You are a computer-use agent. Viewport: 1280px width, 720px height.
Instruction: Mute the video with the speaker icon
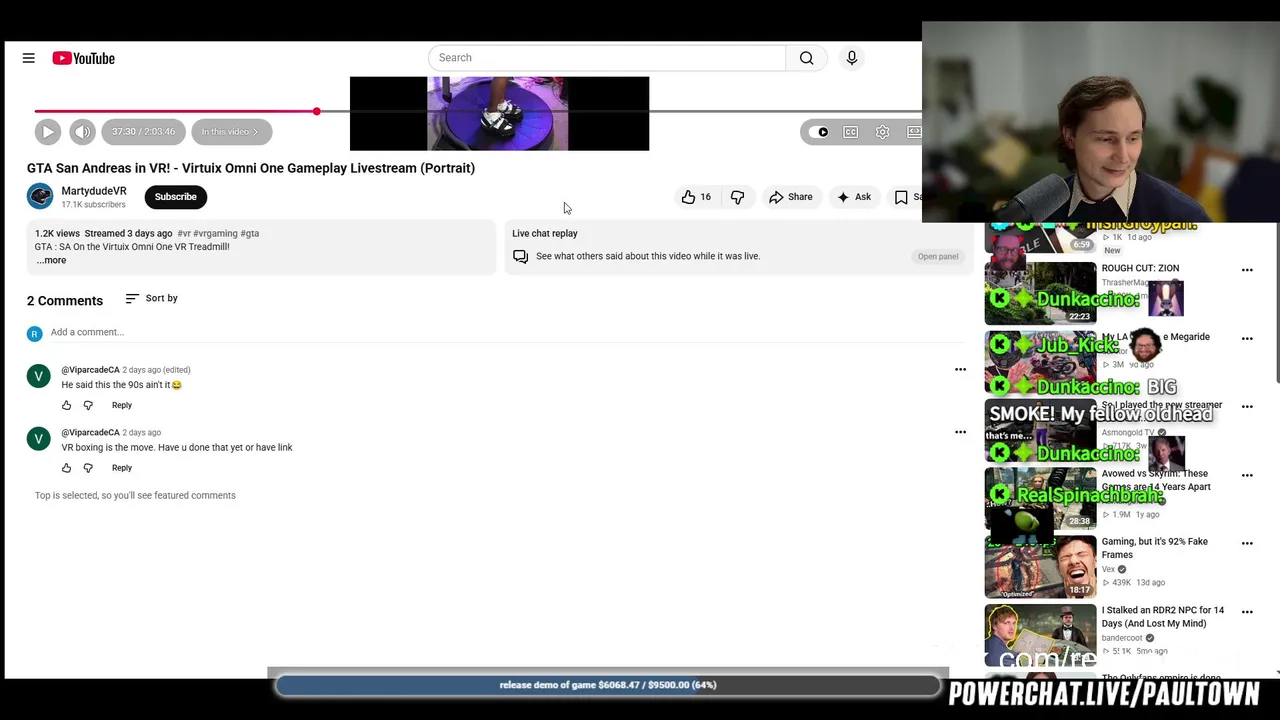coord(83,132)
